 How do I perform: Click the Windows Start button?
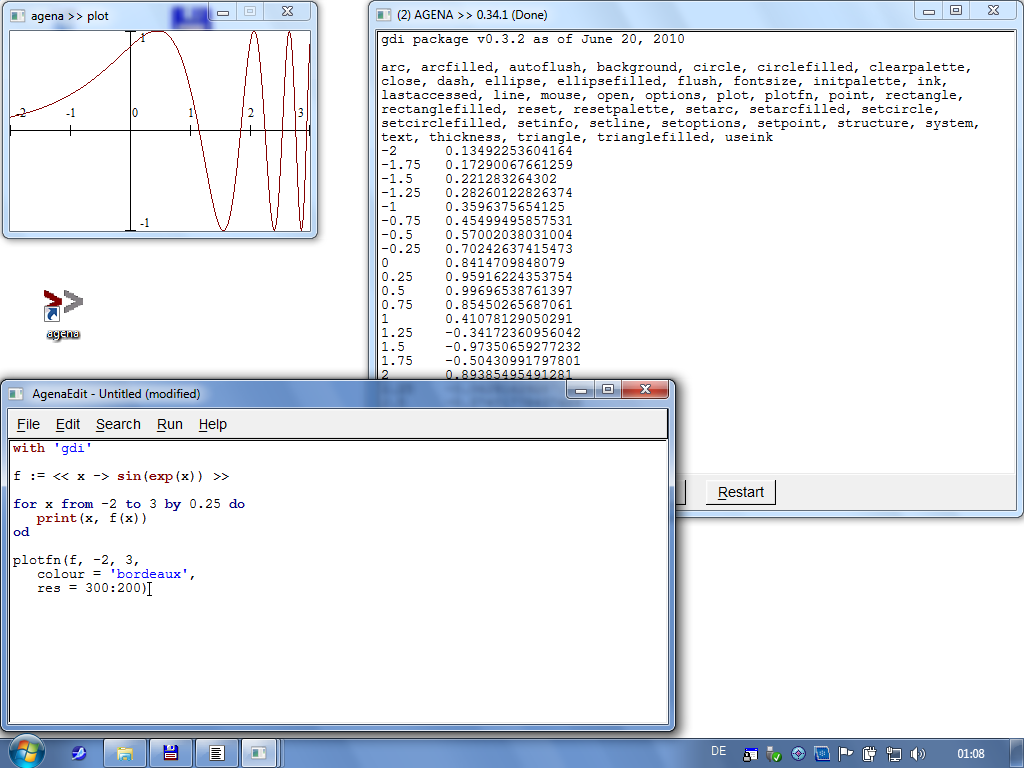point(24,751)
